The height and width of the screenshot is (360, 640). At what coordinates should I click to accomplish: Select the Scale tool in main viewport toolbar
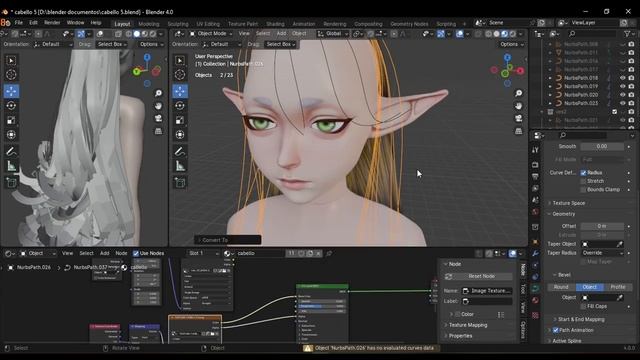coord(180,120)
